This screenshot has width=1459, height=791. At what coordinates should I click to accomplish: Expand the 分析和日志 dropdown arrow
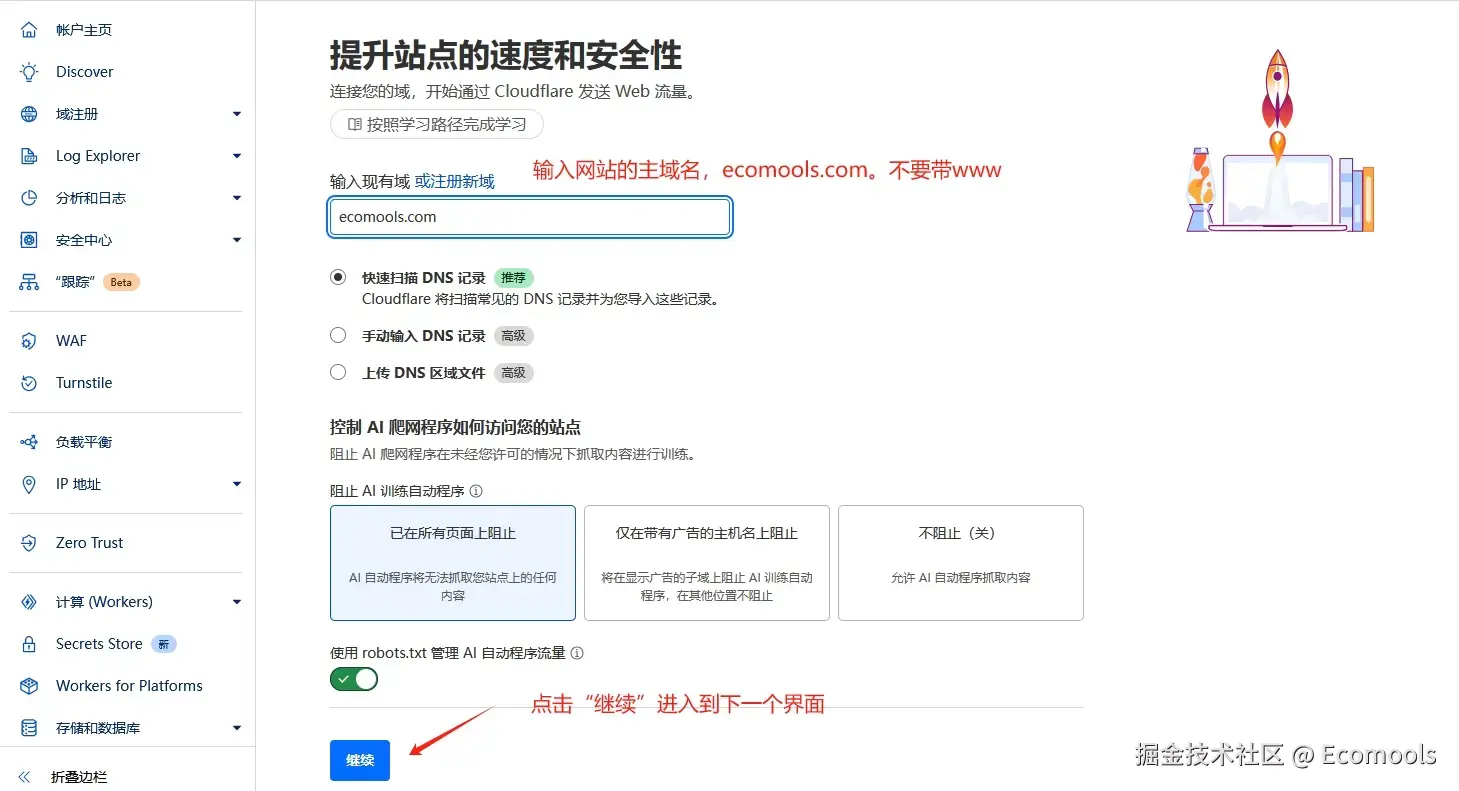[237, 198]
